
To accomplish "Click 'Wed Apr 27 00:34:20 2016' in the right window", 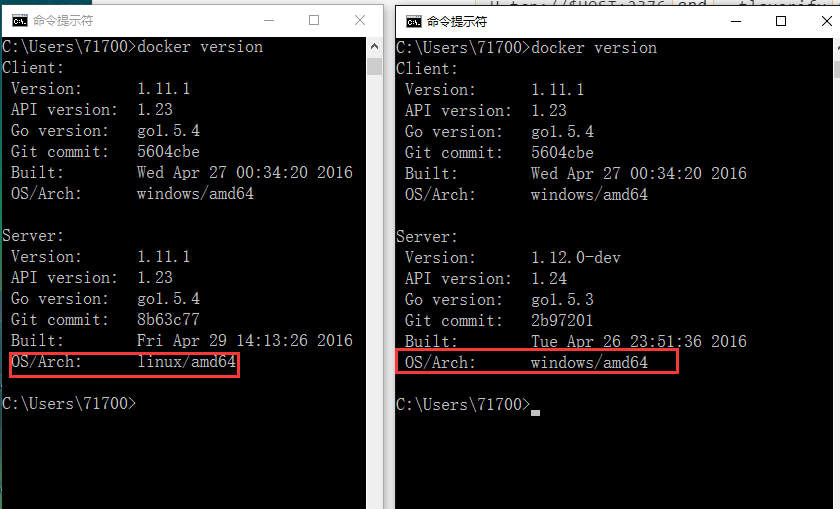I will (x=639, y=174).
